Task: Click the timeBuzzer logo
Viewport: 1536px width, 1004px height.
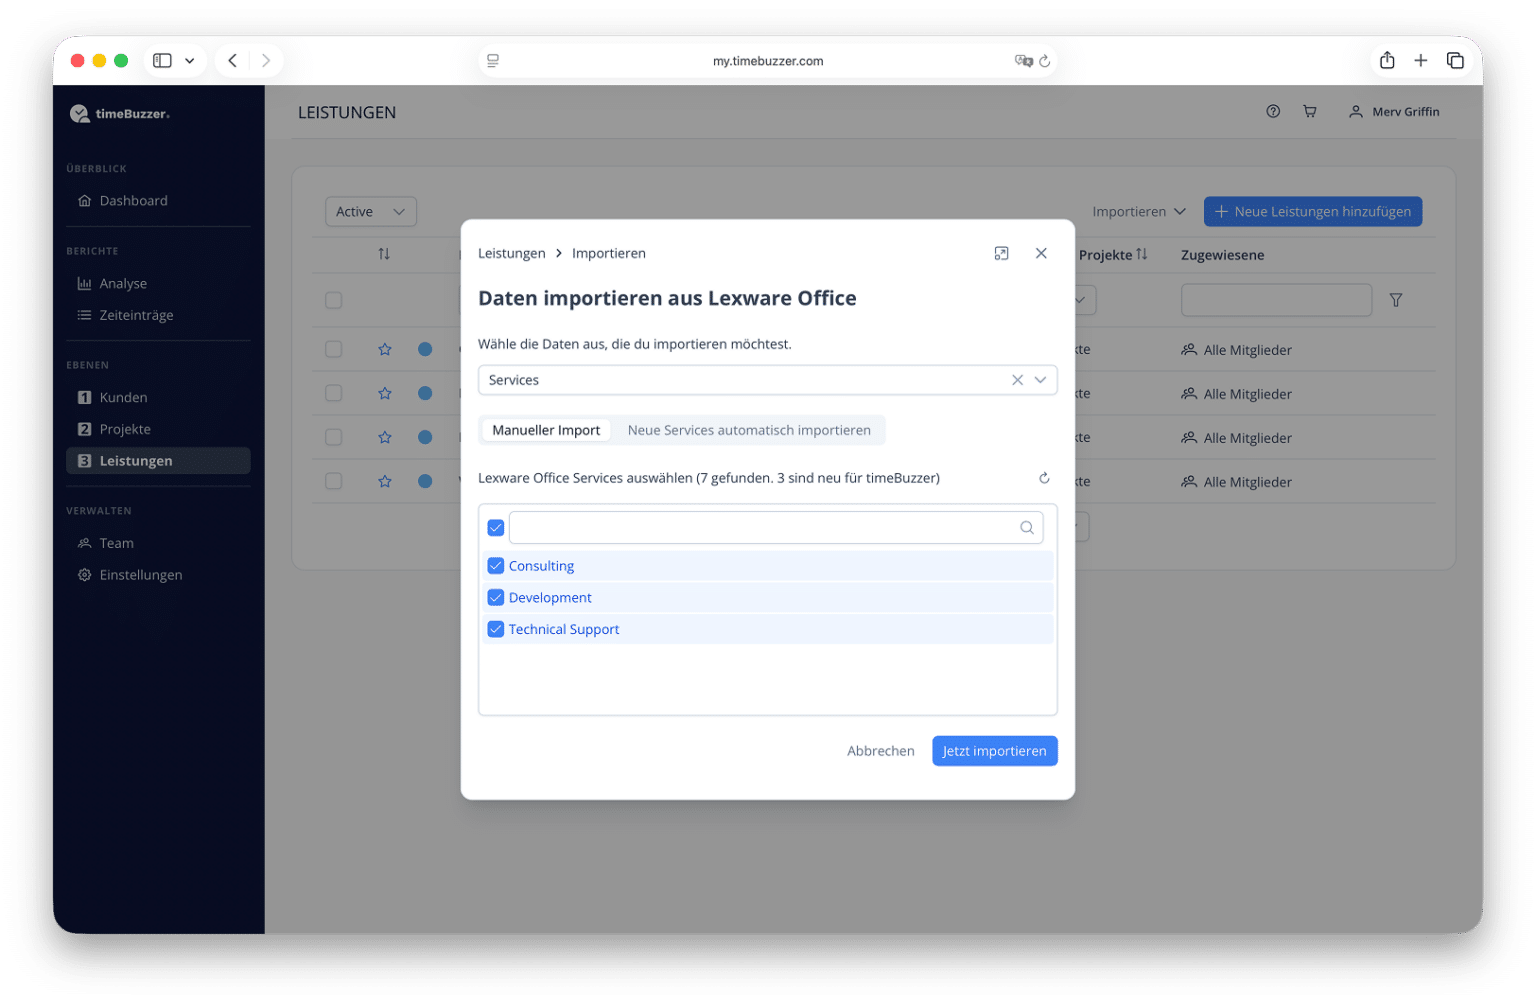Action: click(x=120, y=114)
